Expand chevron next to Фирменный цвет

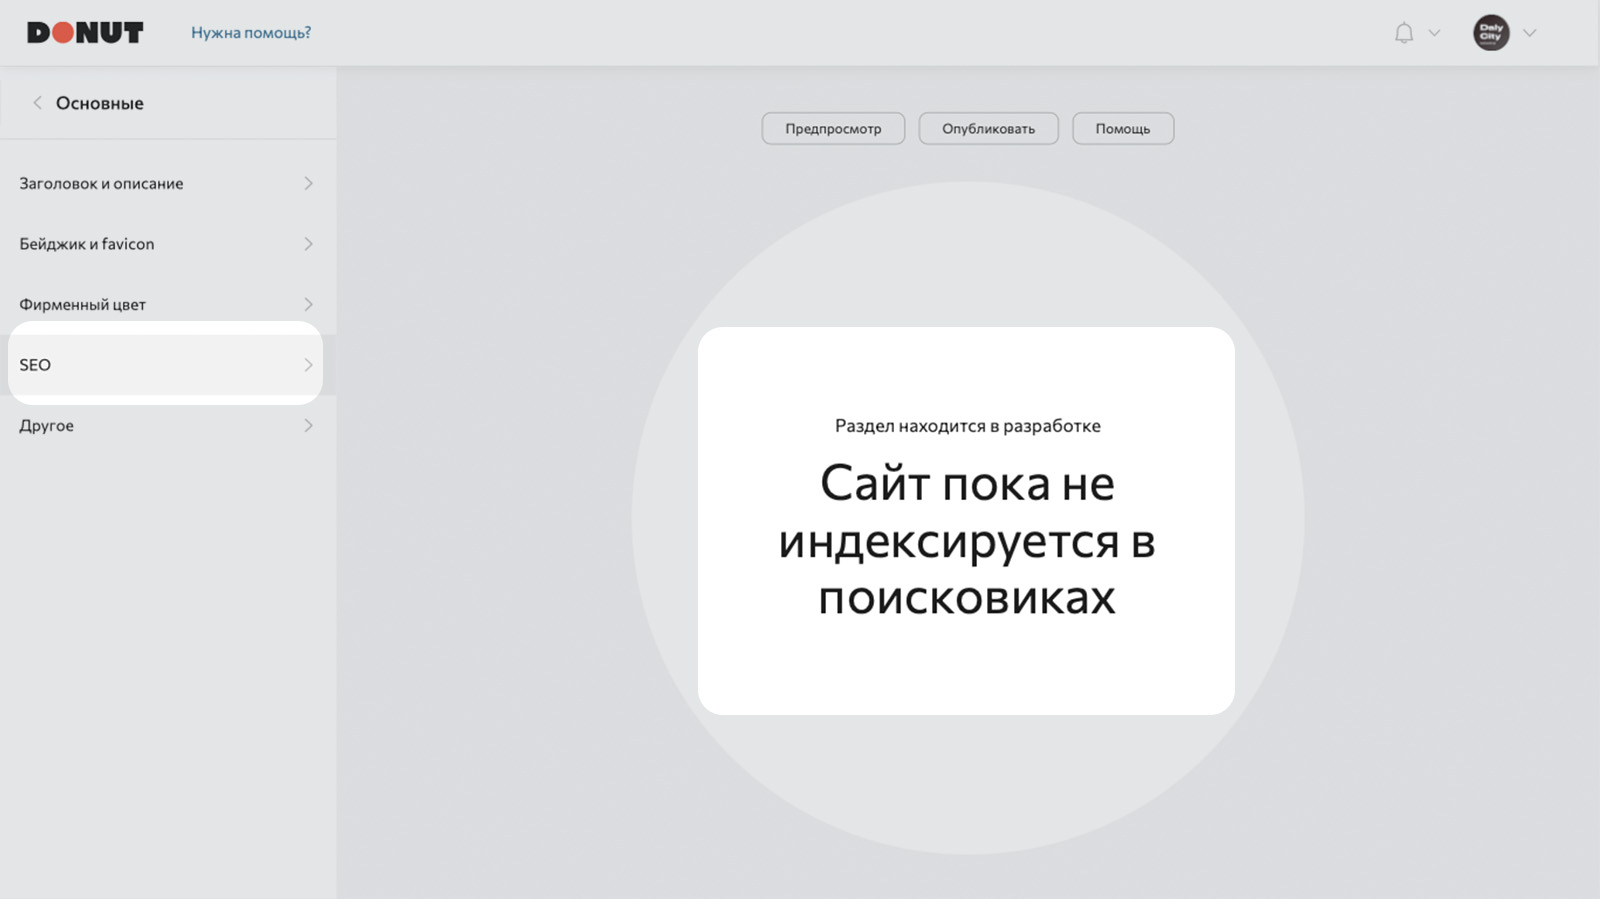coord(308,304)
